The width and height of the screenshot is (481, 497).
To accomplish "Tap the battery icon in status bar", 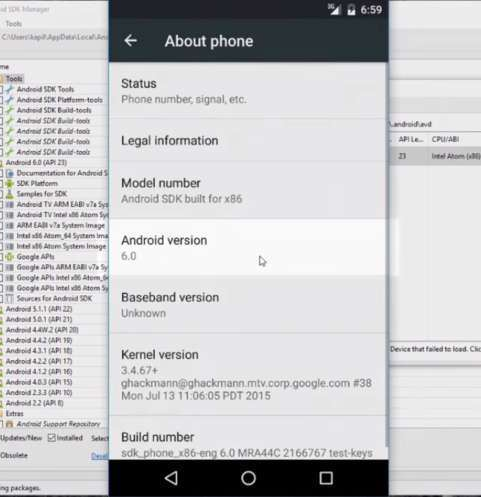I will pos(351,10).
